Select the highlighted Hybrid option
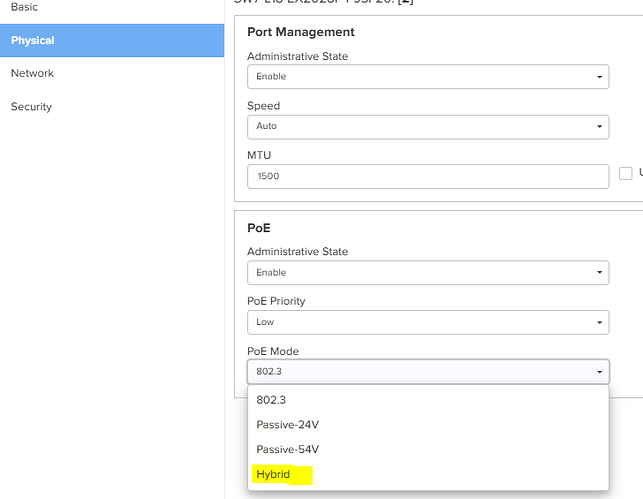The image size is (643, 499). coord(273,474)
